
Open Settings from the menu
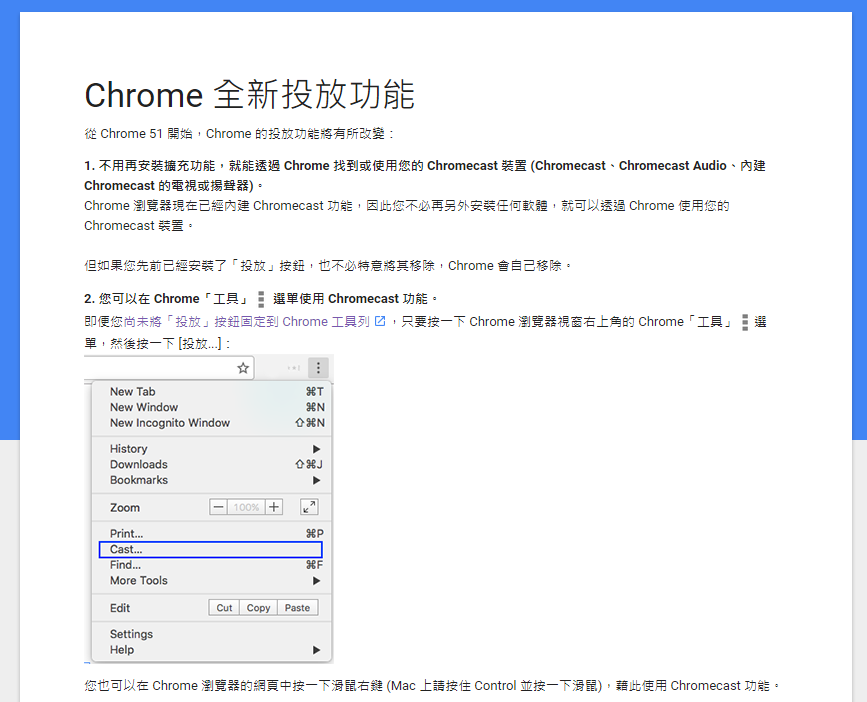click(x=211, y=634)
